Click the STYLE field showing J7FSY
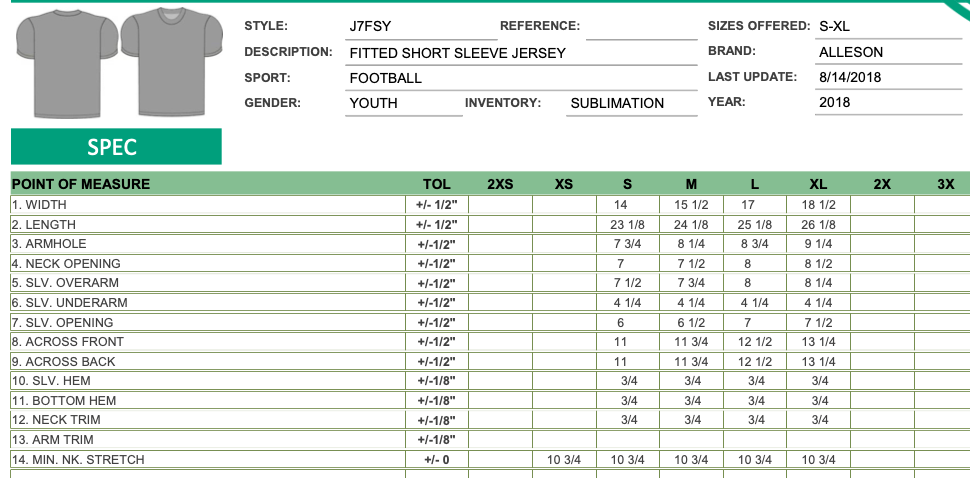The width and height of the screenshot is (970, 478). pyautogui.click(x=423, y=27)
